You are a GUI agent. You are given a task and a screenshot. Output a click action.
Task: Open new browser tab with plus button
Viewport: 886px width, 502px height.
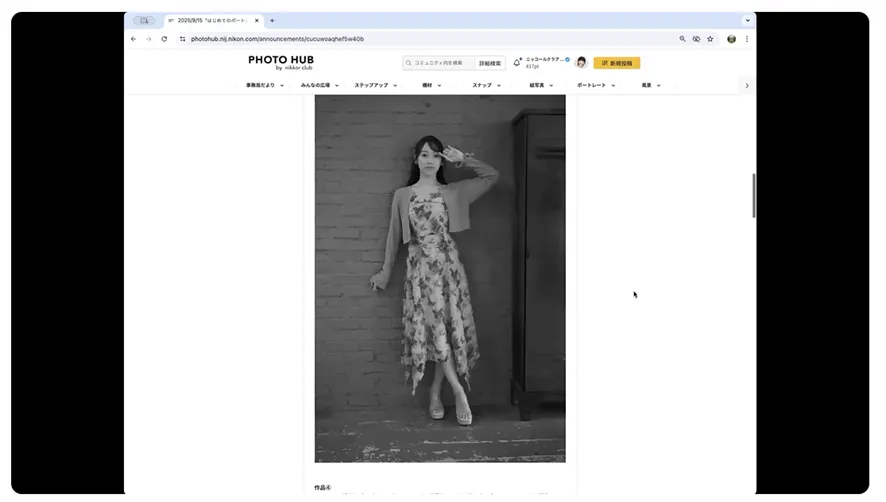pyautogui.click(x=272, y=20)
